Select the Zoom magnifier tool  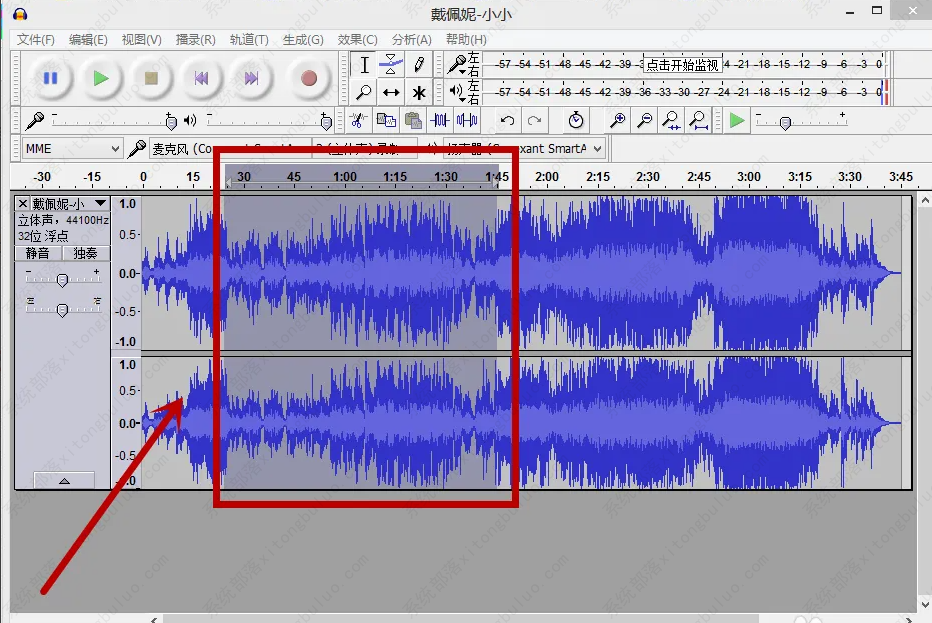(364, 92)
